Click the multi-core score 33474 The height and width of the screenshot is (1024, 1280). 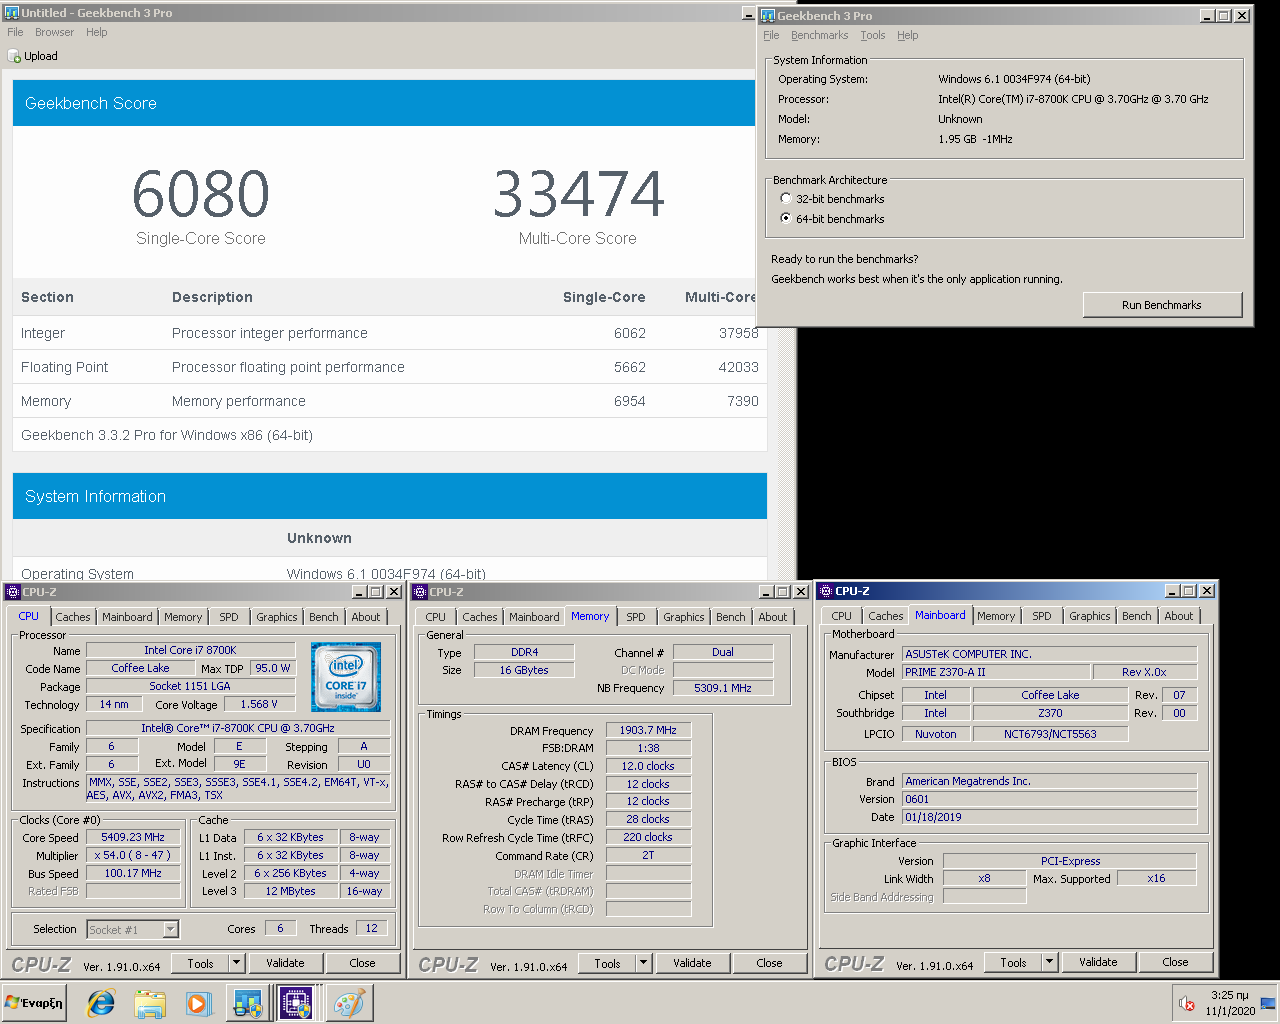pos(578,194)
